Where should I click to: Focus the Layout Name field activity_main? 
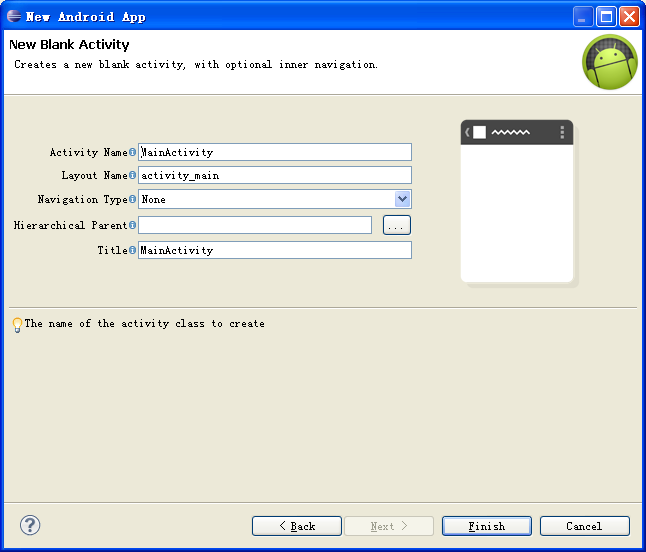[x=275, y=175]
